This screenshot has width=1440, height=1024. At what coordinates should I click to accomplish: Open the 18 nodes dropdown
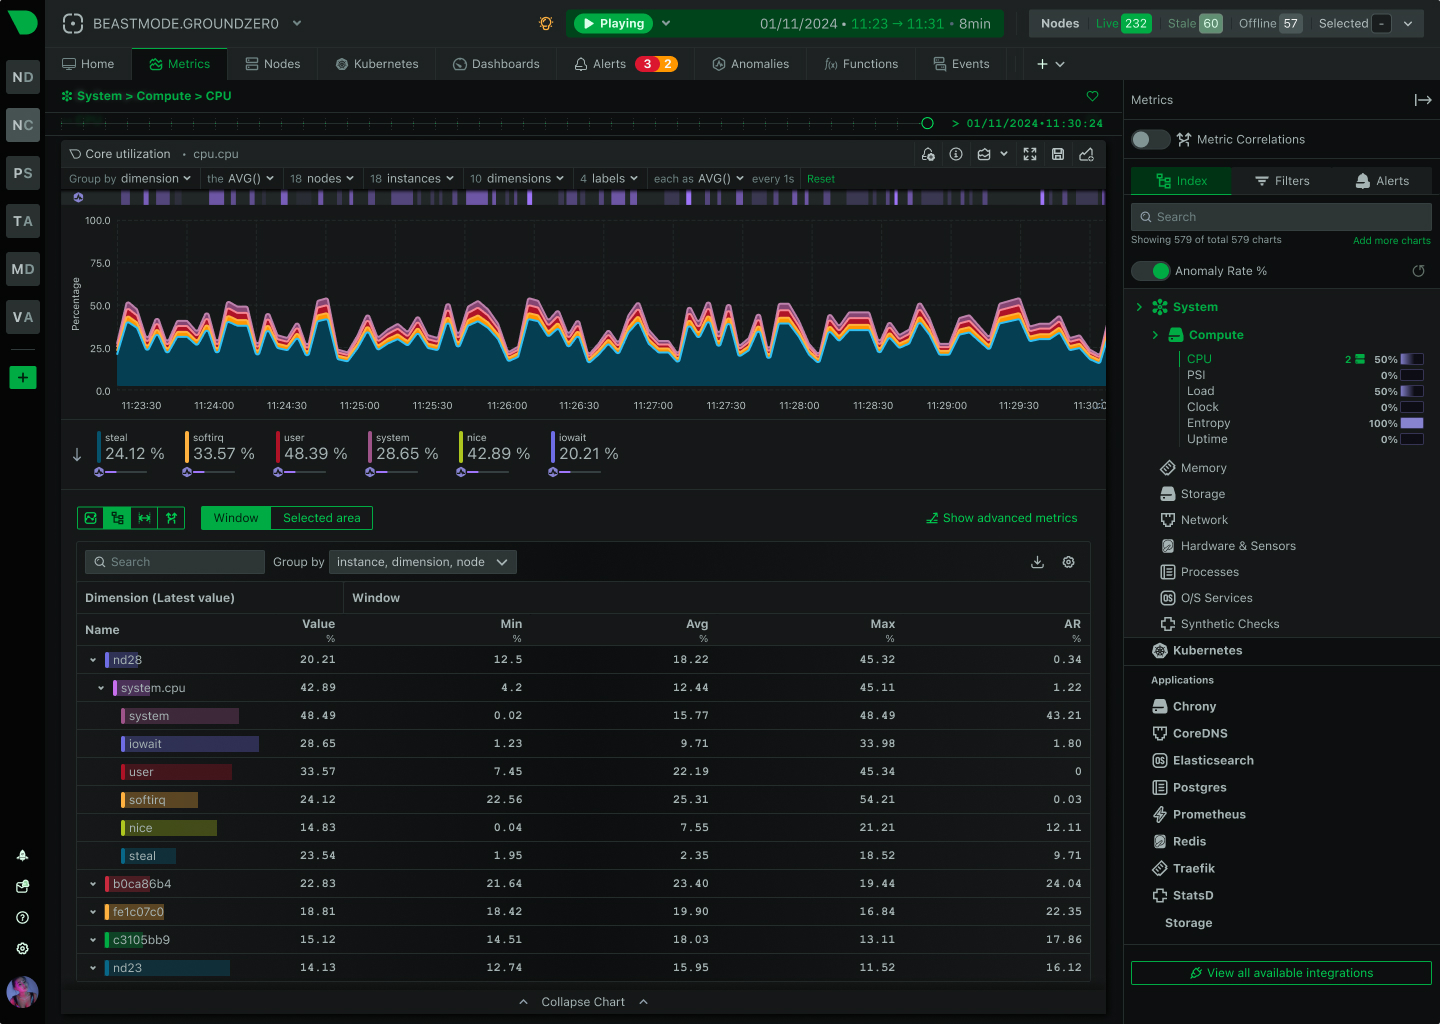(322, 178)
